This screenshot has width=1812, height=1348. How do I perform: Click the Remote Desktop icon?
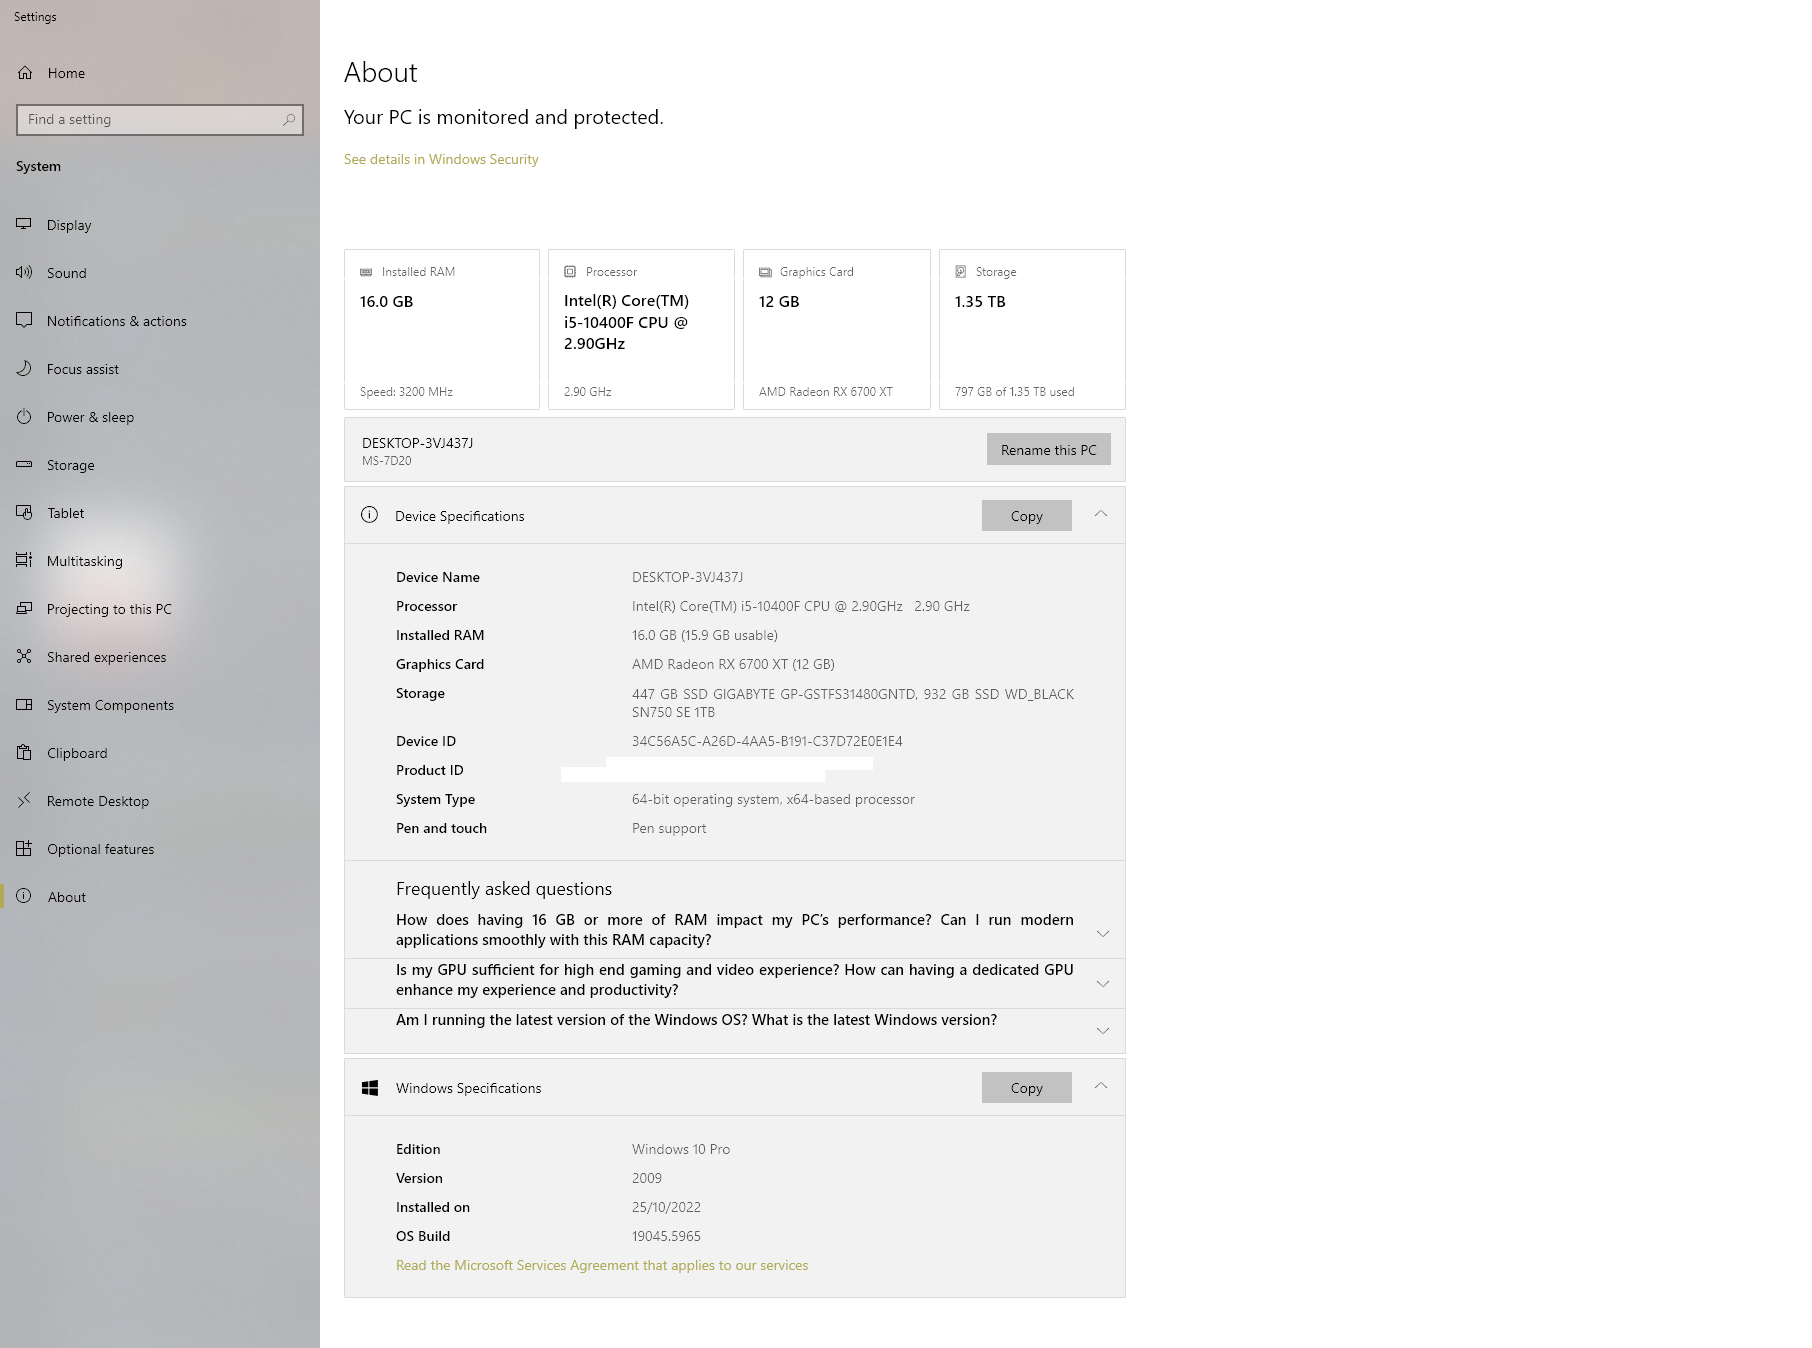click(24, 801)
